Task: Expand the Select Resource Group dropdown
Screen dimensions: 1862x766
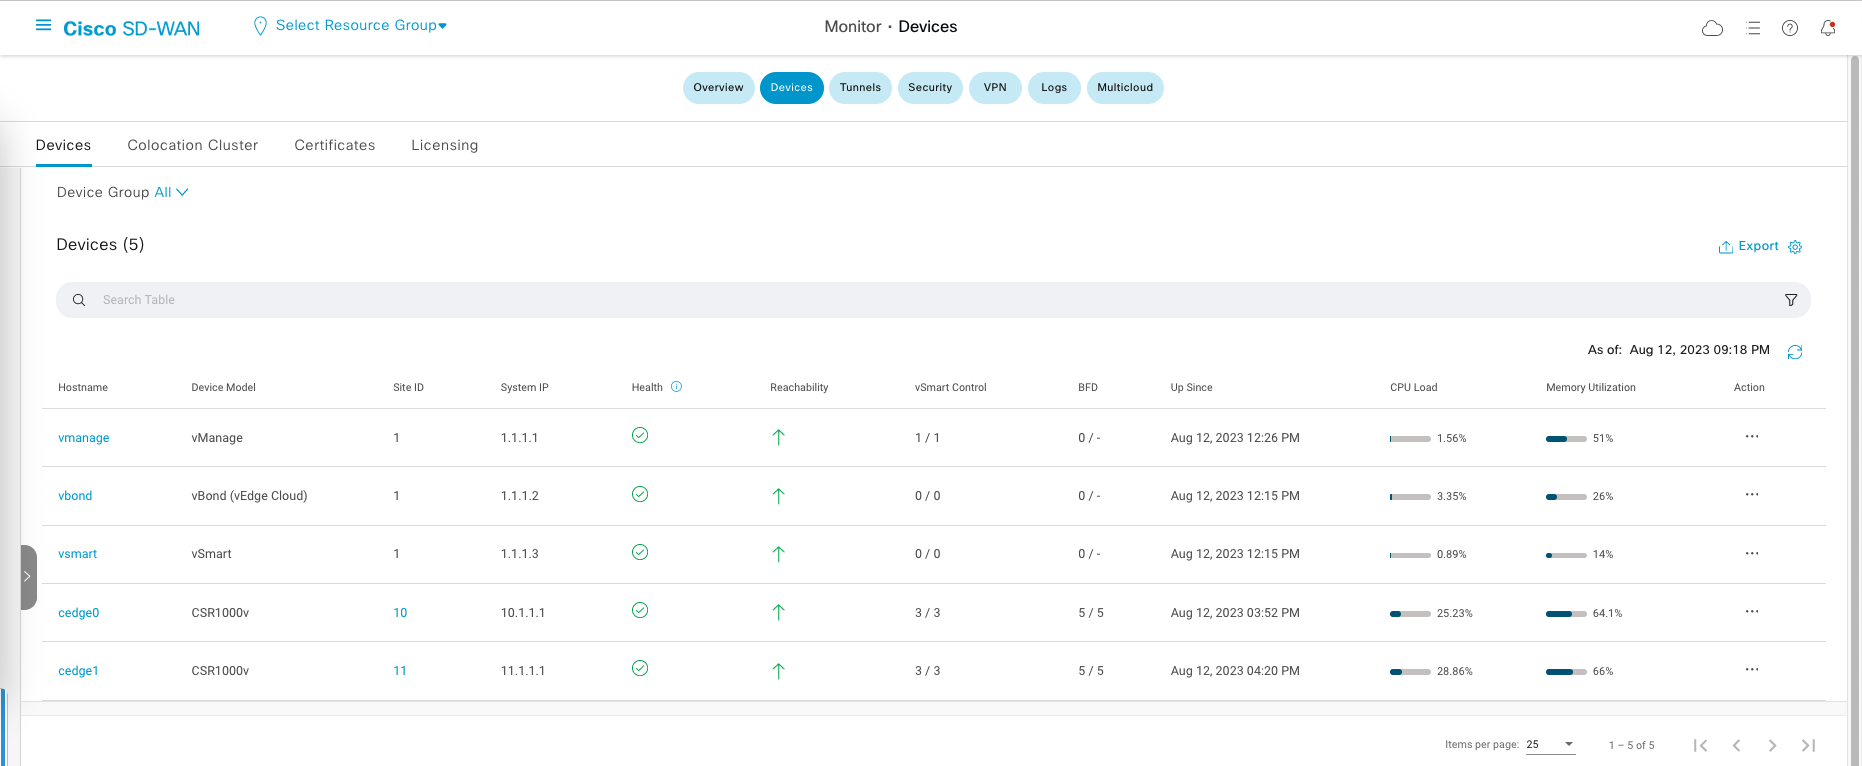Action: [x=361, y=26]
